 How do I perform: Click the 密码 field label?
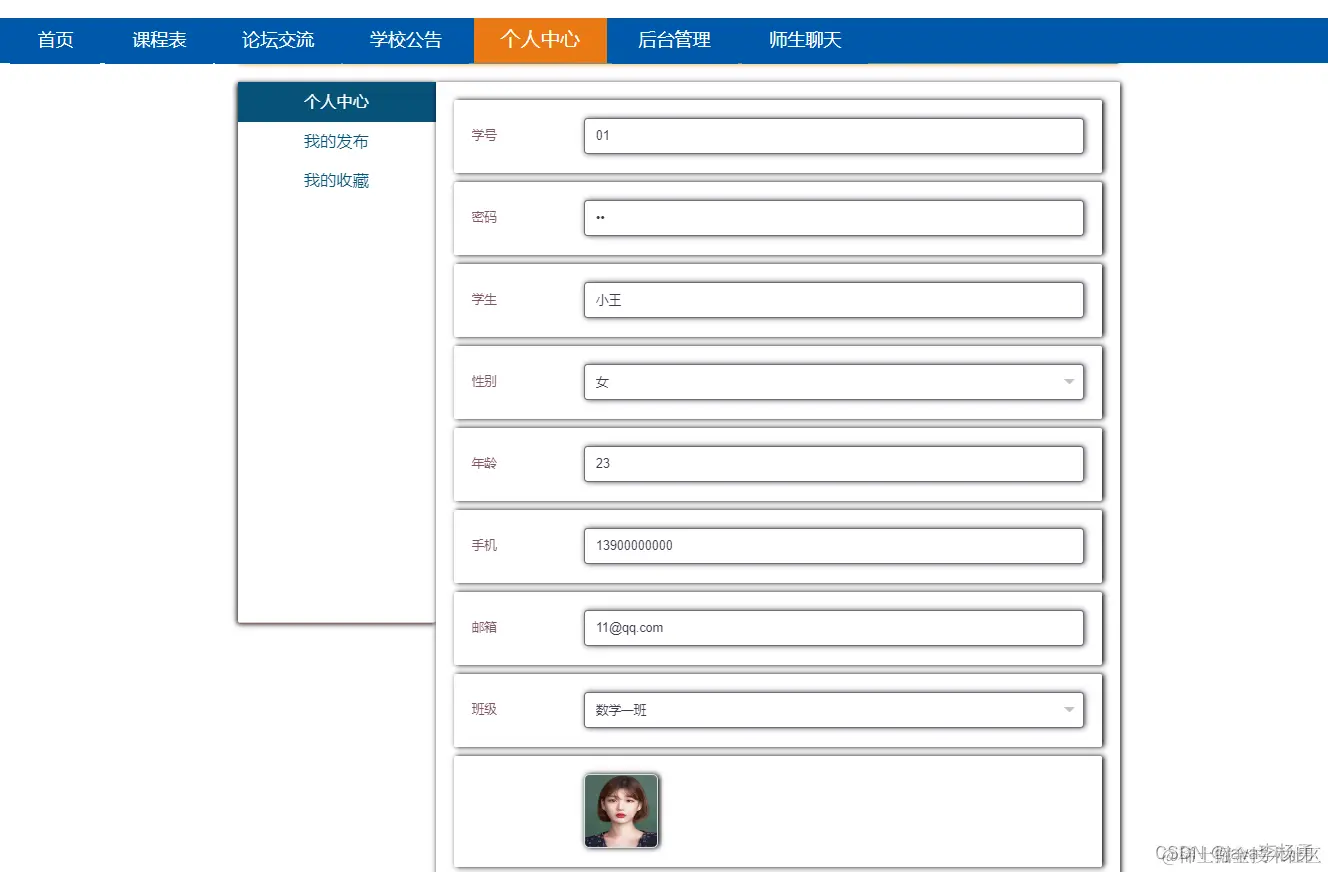tap(484, 217)
